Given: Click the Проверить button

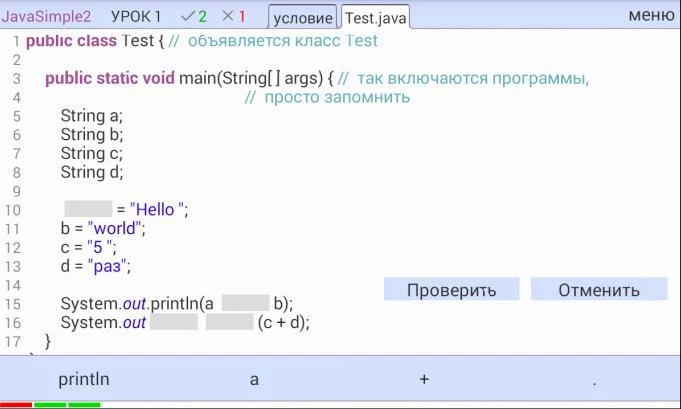Looking at the screenshot, I should point(451,289).
